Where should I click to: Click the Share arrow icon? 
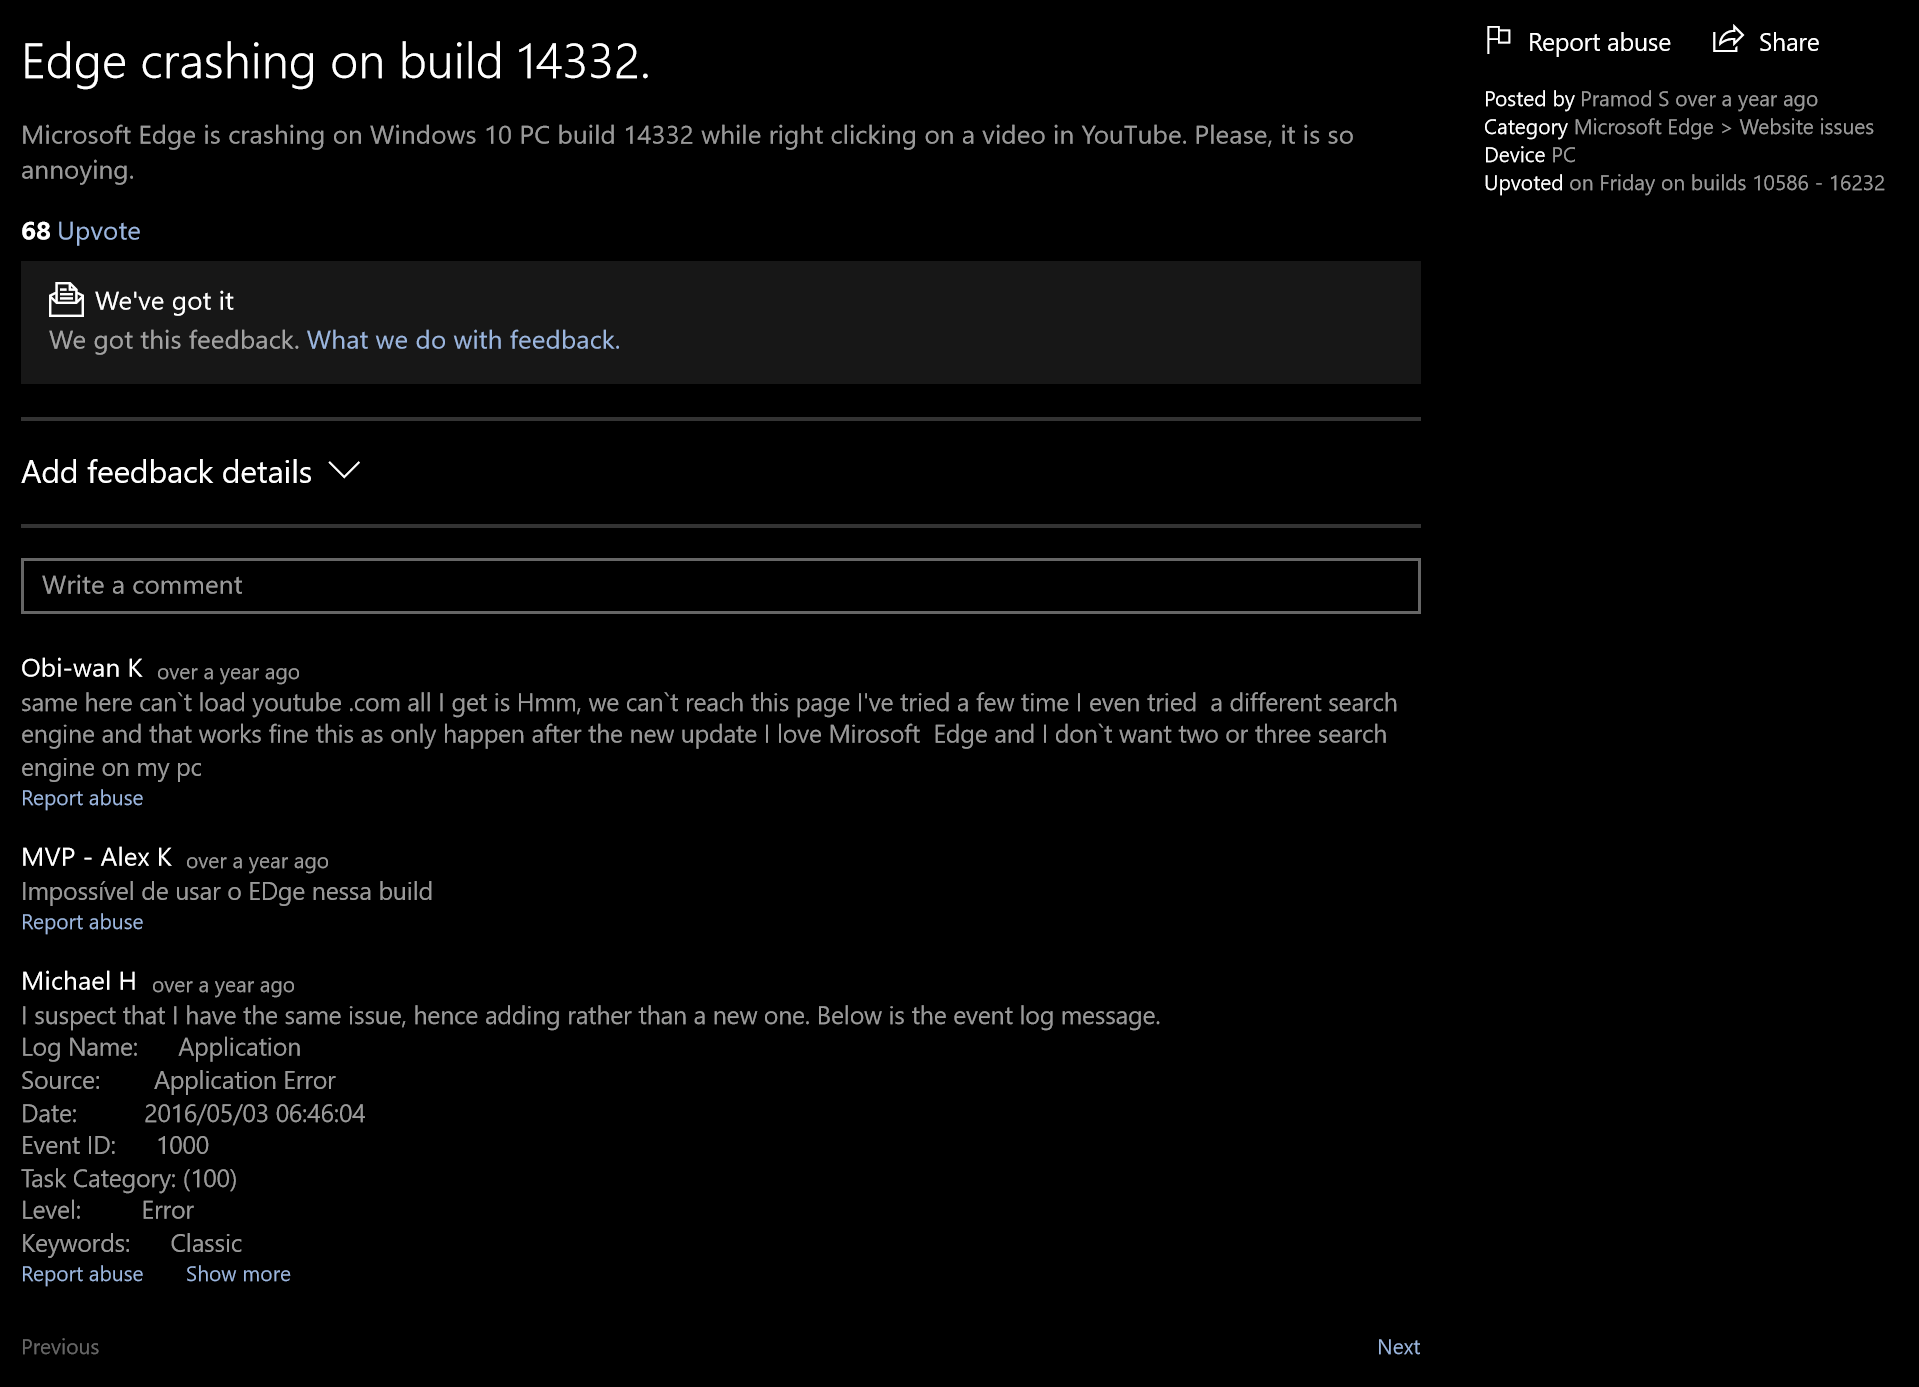pyautogui.click(x=1727, y=40)
